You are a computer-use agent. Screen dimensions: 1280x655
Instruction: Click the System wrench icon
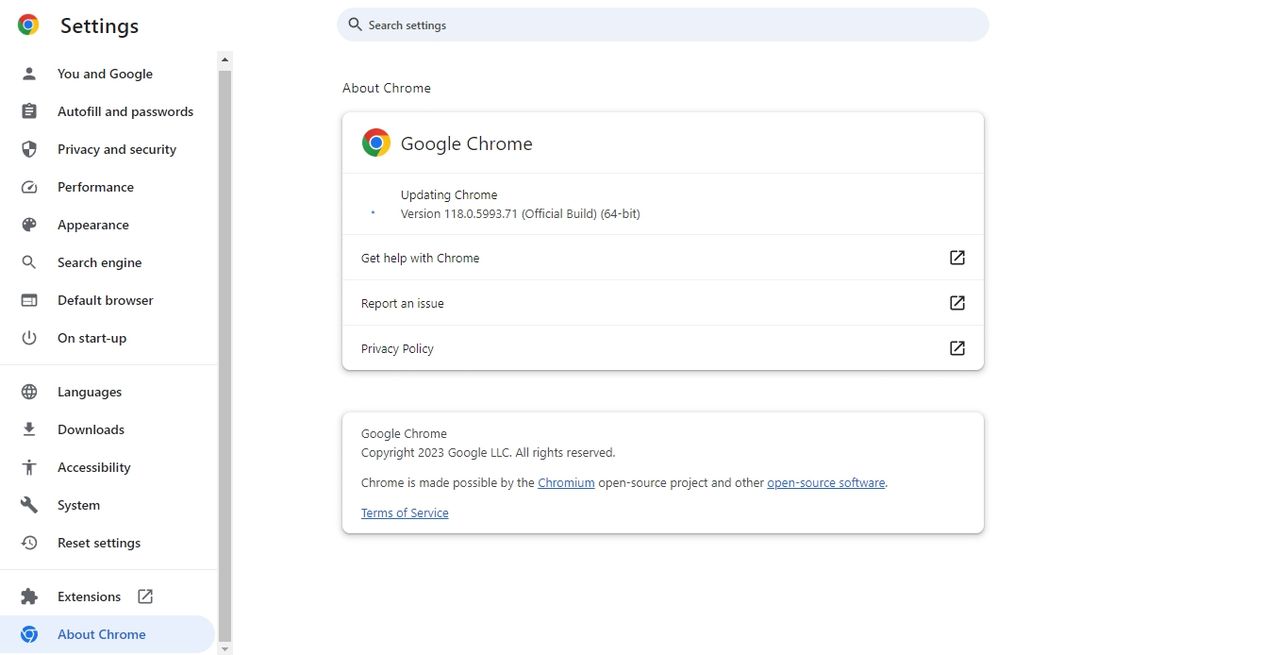point(29,505)
